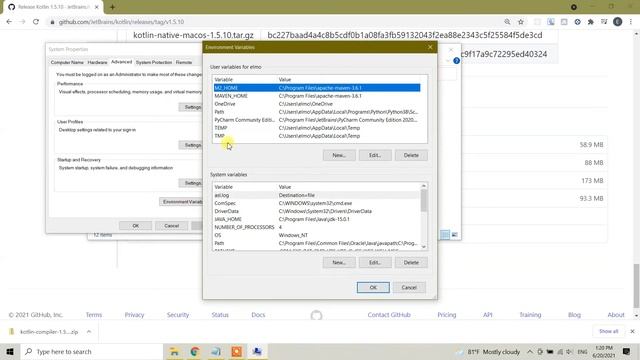This screenshot has width=640, height=360.
Task: Open Chrome extensions puzzle icon
Action: click(591, 22)
